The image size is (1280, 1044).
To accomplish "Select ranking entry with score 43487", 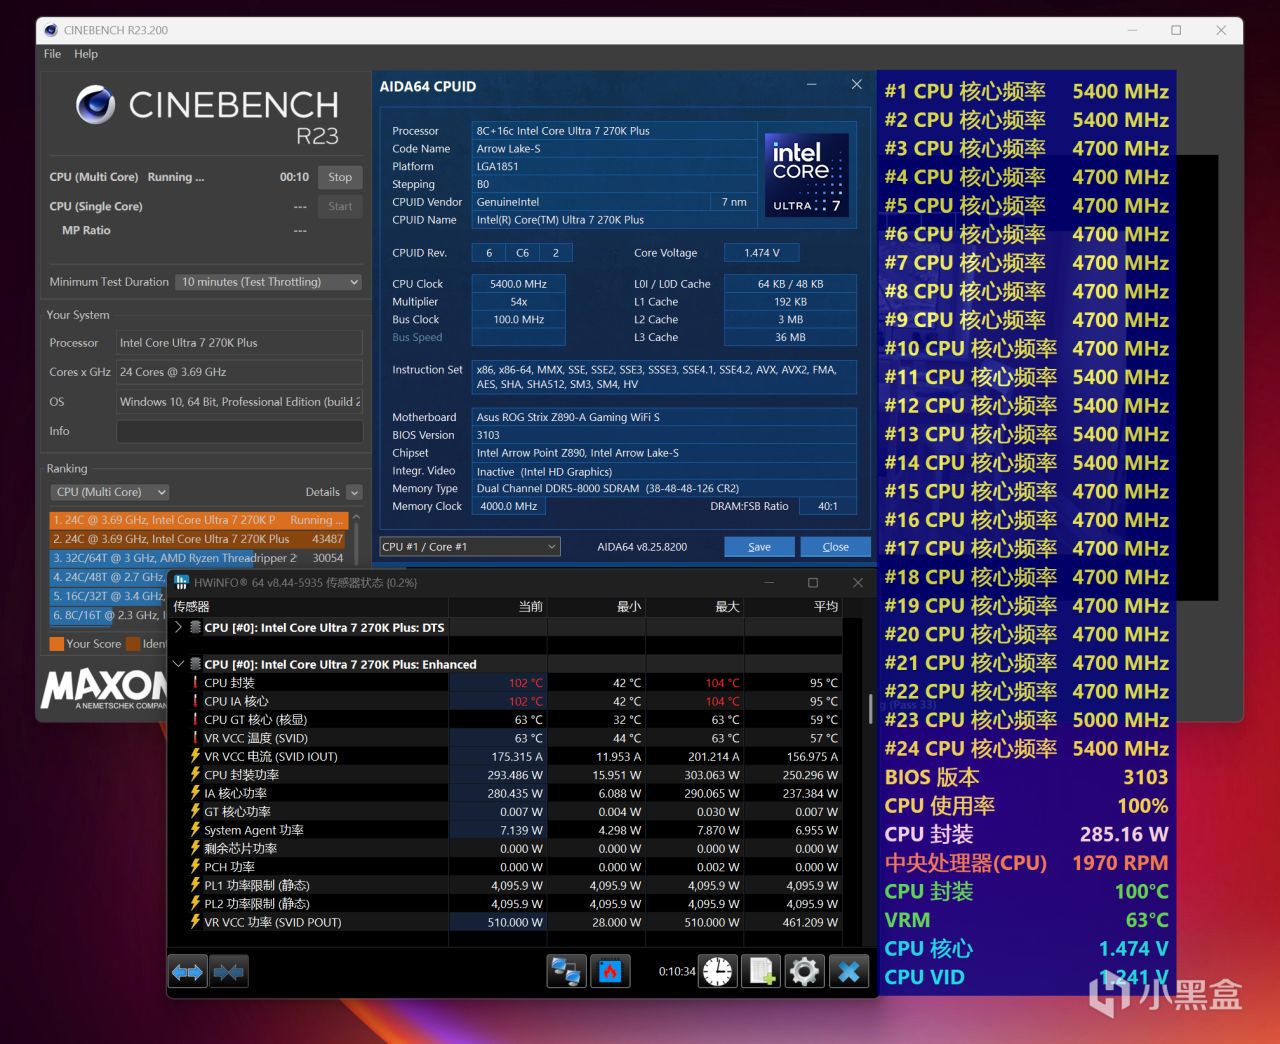I will pos(198,539).
